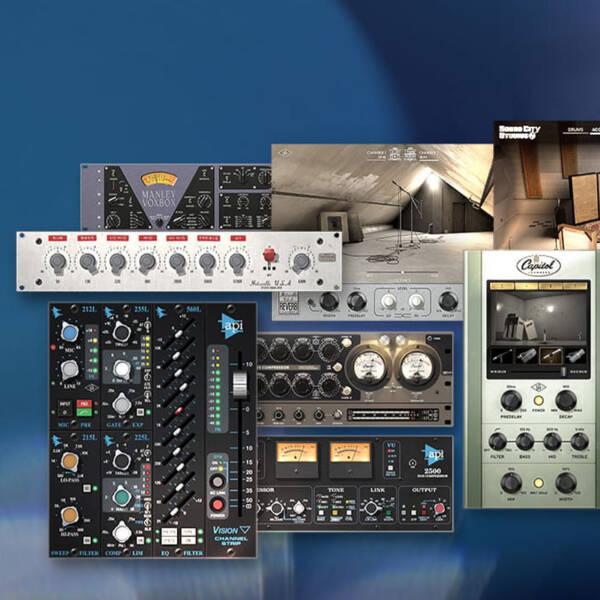Image resolution: width=600 pixels, height=600 pixels.
Task: Click the black threshold knob on 235L gate
Action: [122, 332]
